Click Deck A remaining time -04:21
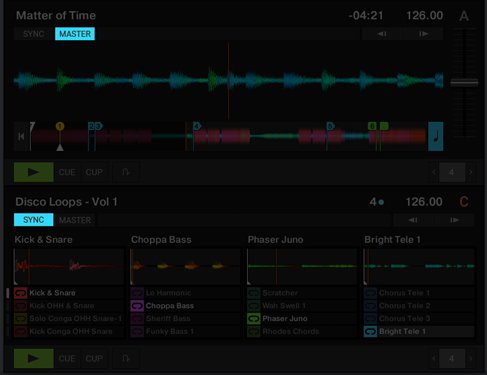The image size is (487, 375). tap(366, 15)
